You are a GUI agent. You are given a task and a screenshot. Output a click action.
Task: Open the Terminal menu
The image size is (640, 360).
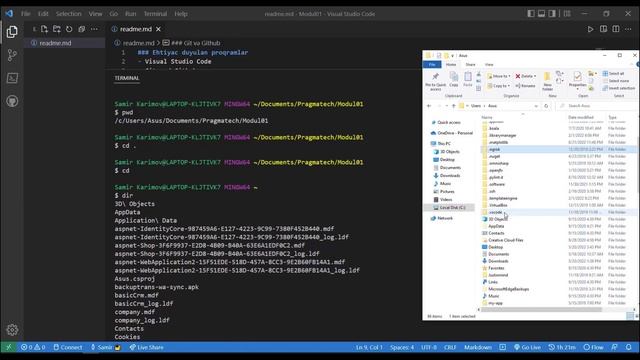(x=156, y=13)
